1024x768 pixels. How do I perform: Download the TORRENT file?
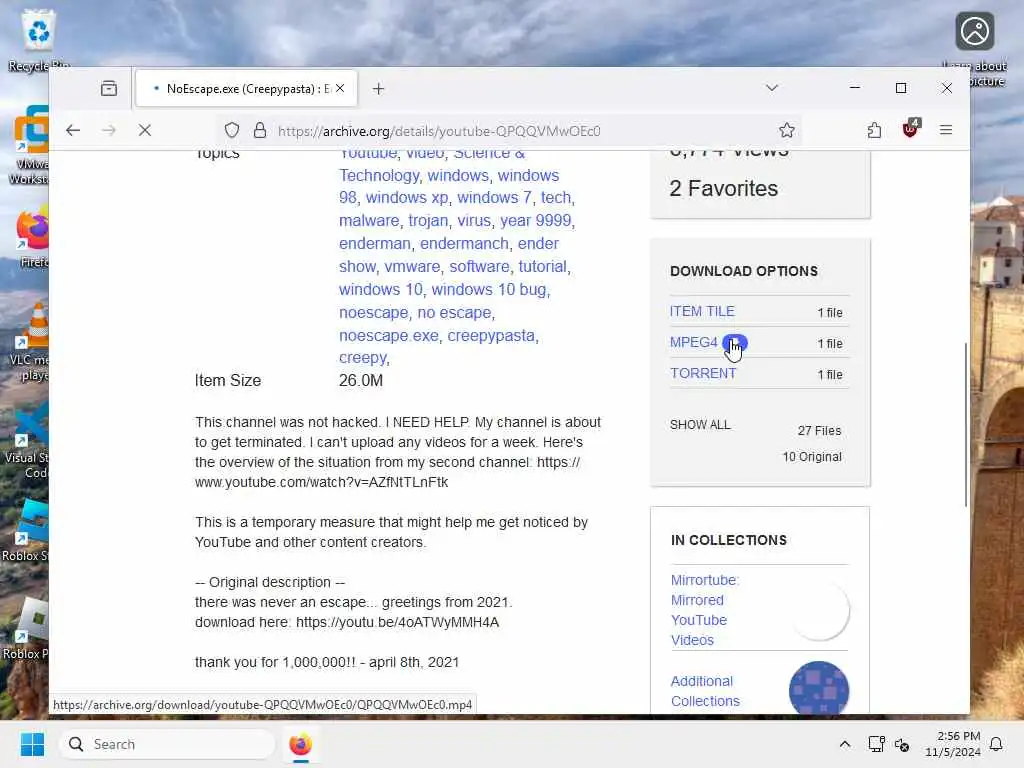(x=703, y=374)
